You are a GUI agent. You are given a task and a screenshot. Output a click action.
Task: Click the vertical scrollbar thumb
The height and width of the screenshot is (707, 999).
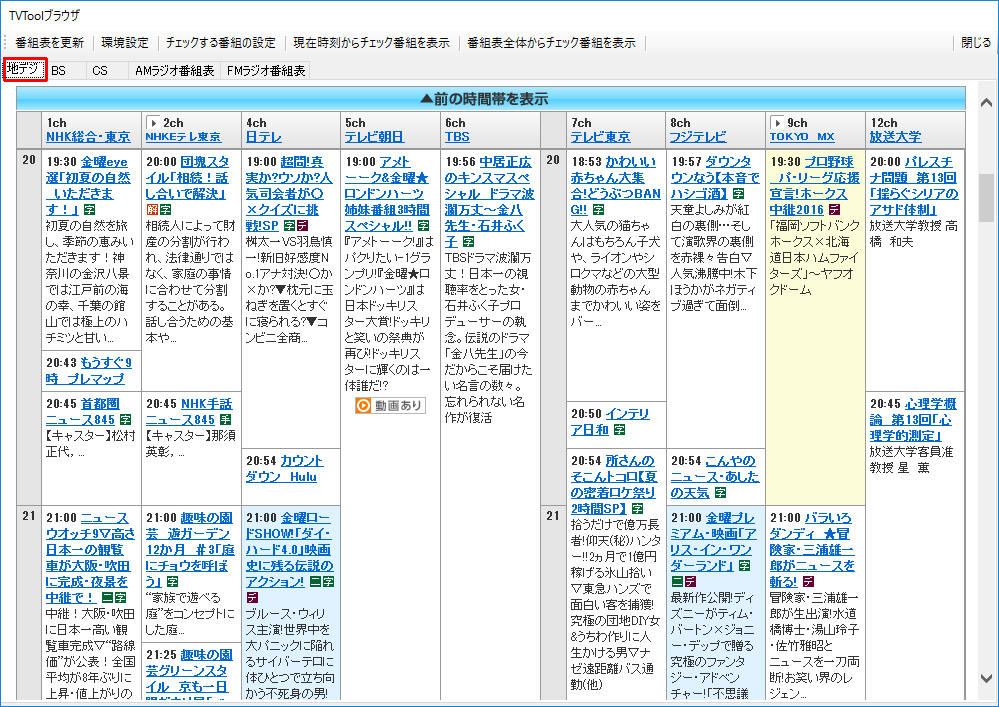(x=986, y=197)
